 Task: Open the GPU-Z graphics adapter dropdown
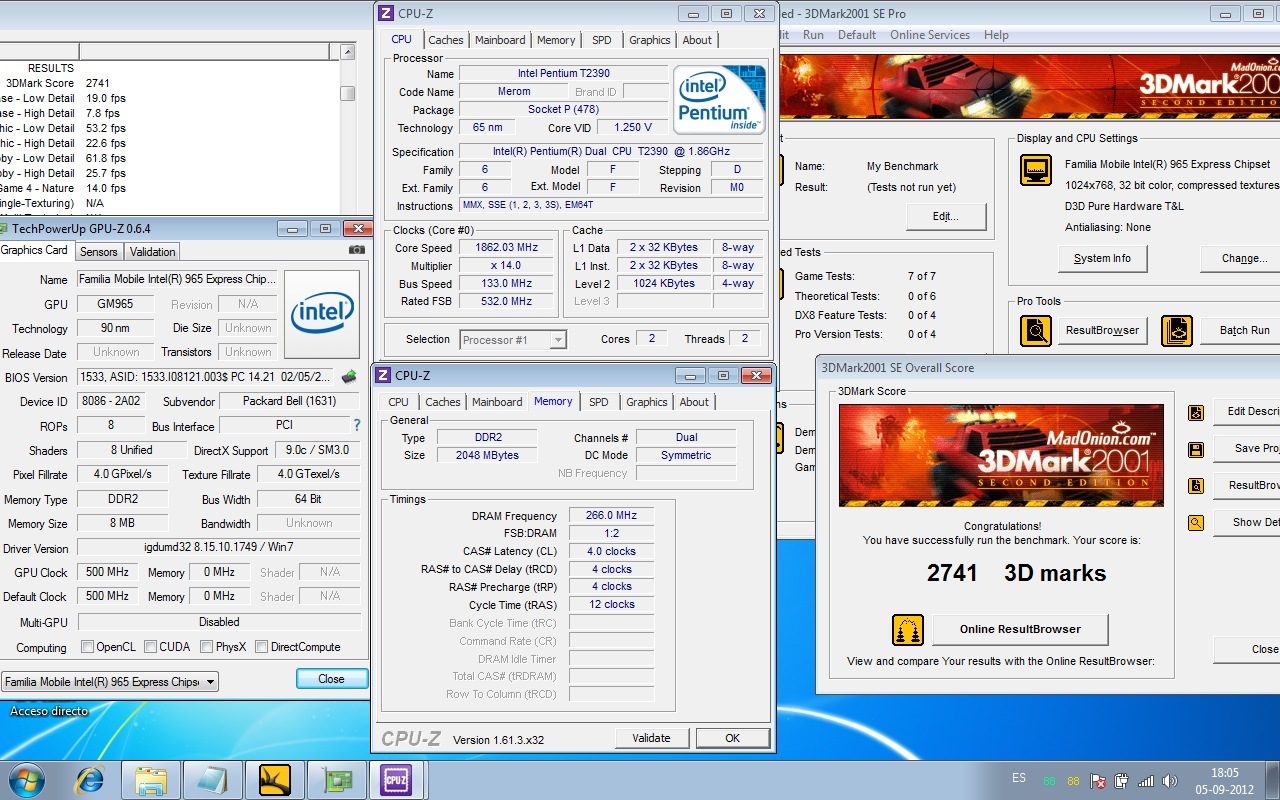tap(110, 682)
